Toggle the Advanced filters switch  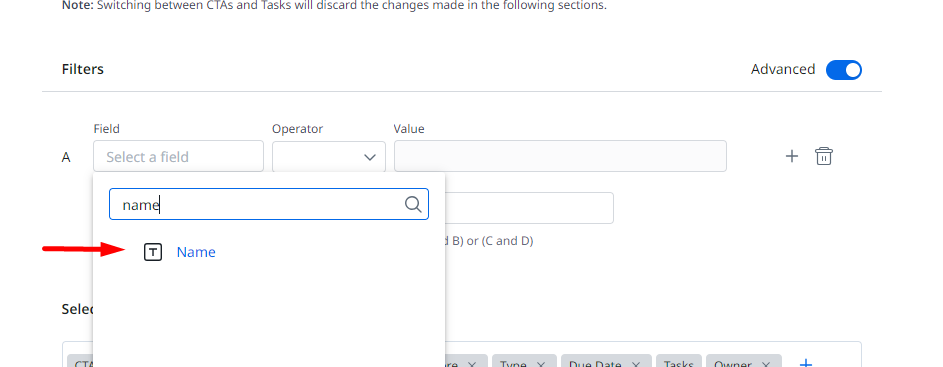[x=843, y=70]
